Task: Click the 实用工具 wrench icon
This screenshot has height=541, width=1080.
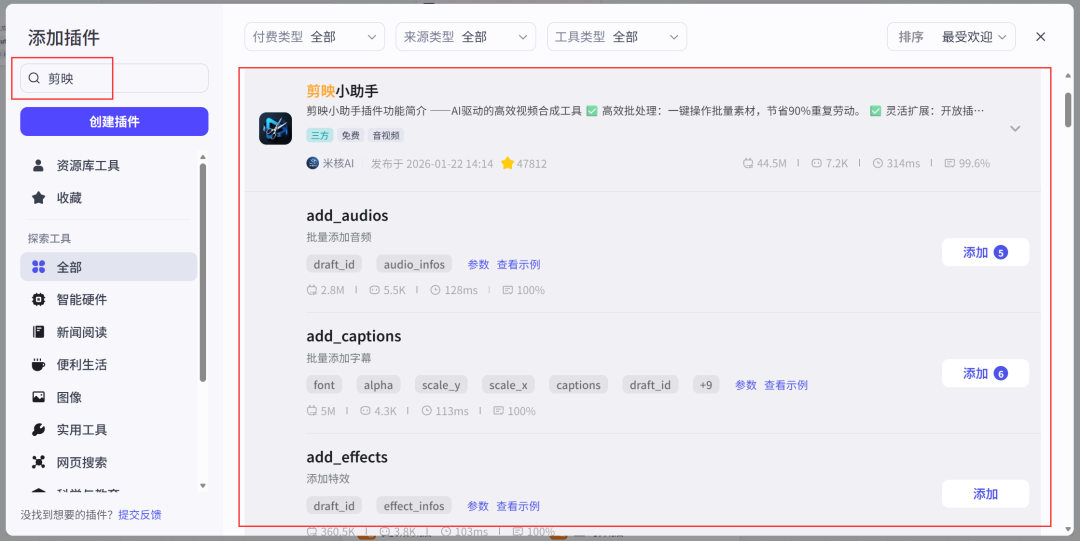Action: (x=38, y=430)
